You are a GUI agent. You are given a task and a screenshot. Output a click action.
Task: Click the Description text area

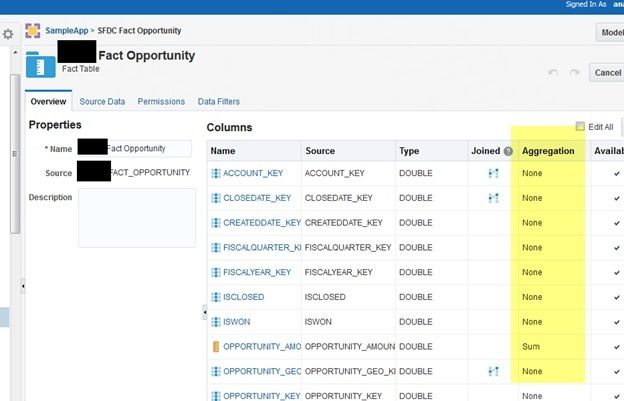click(137, 218)
